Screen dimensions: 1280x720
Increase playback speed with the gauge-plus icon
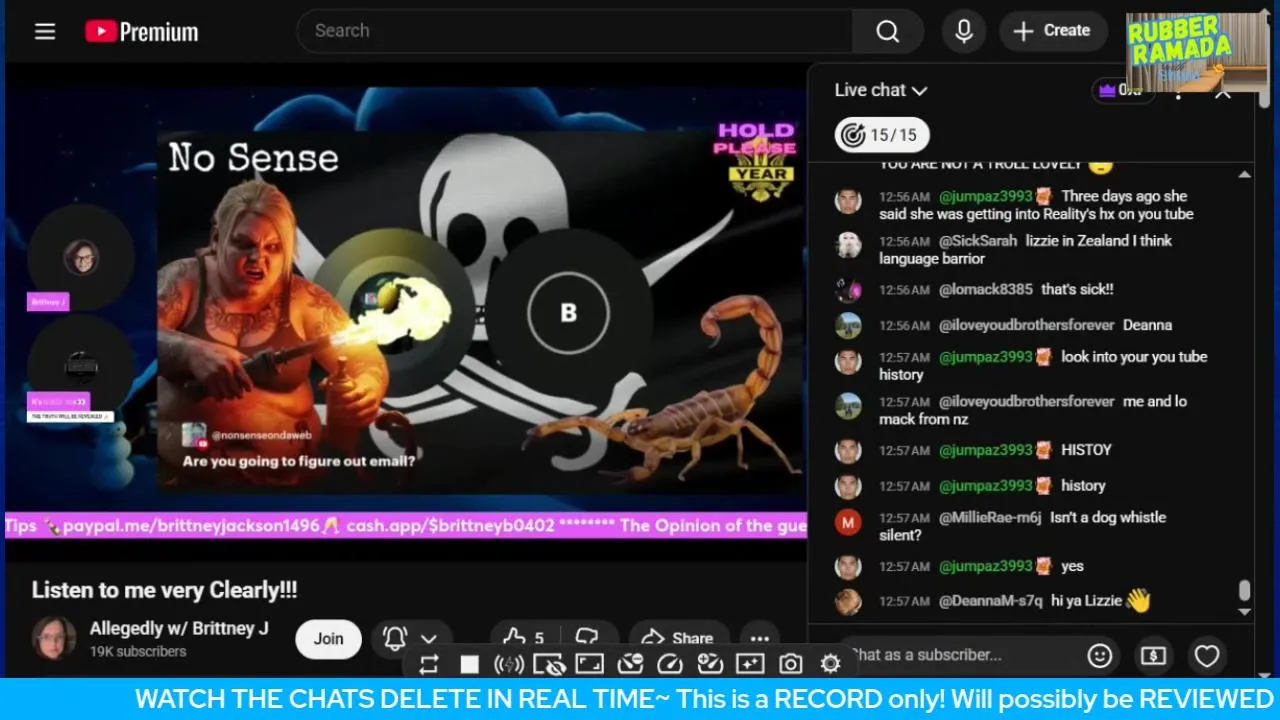point(710,664)
